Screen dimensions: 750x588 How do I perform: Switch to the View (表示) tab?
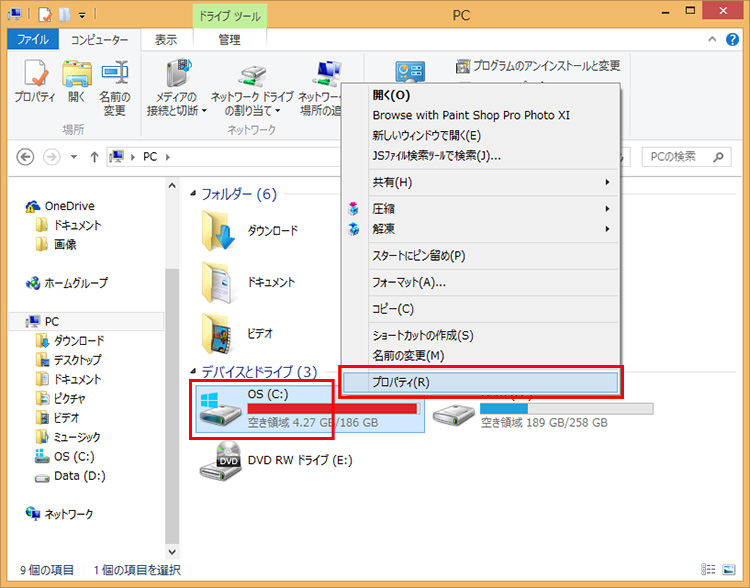[x=166, y=40]
